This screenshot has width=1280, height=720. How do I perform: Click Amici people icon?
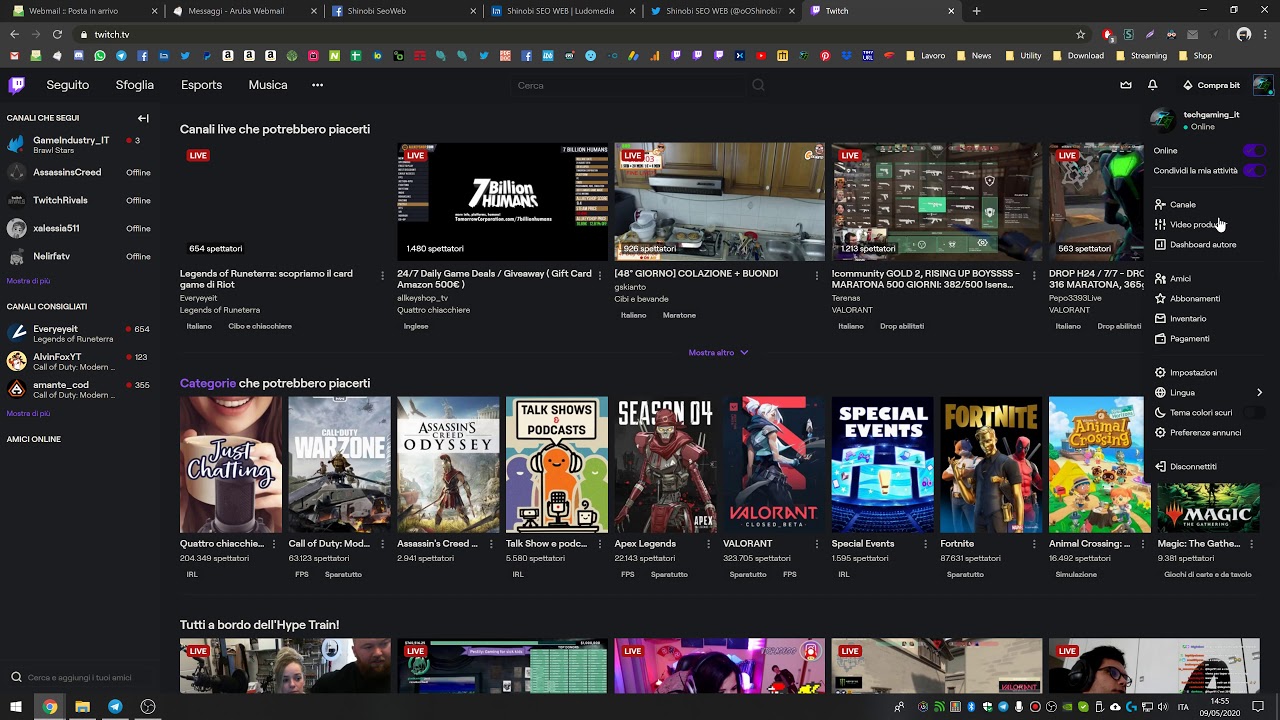(x=1160, y=278)
